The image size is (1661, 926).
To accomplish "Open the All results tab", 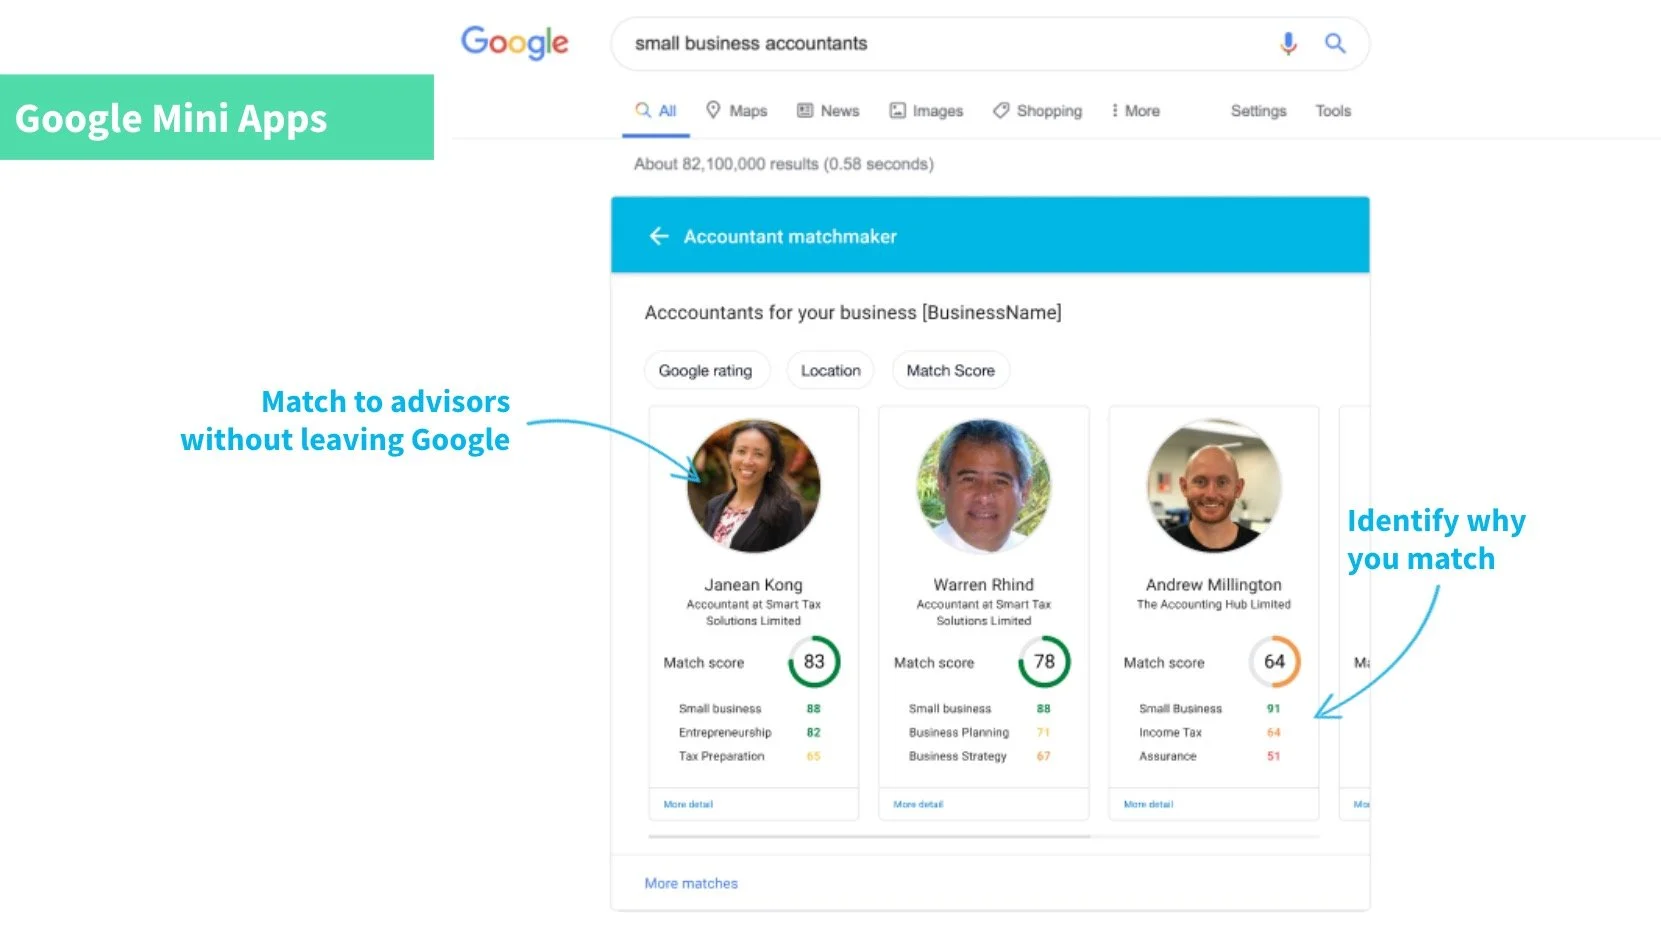I will tap(657, 111).
